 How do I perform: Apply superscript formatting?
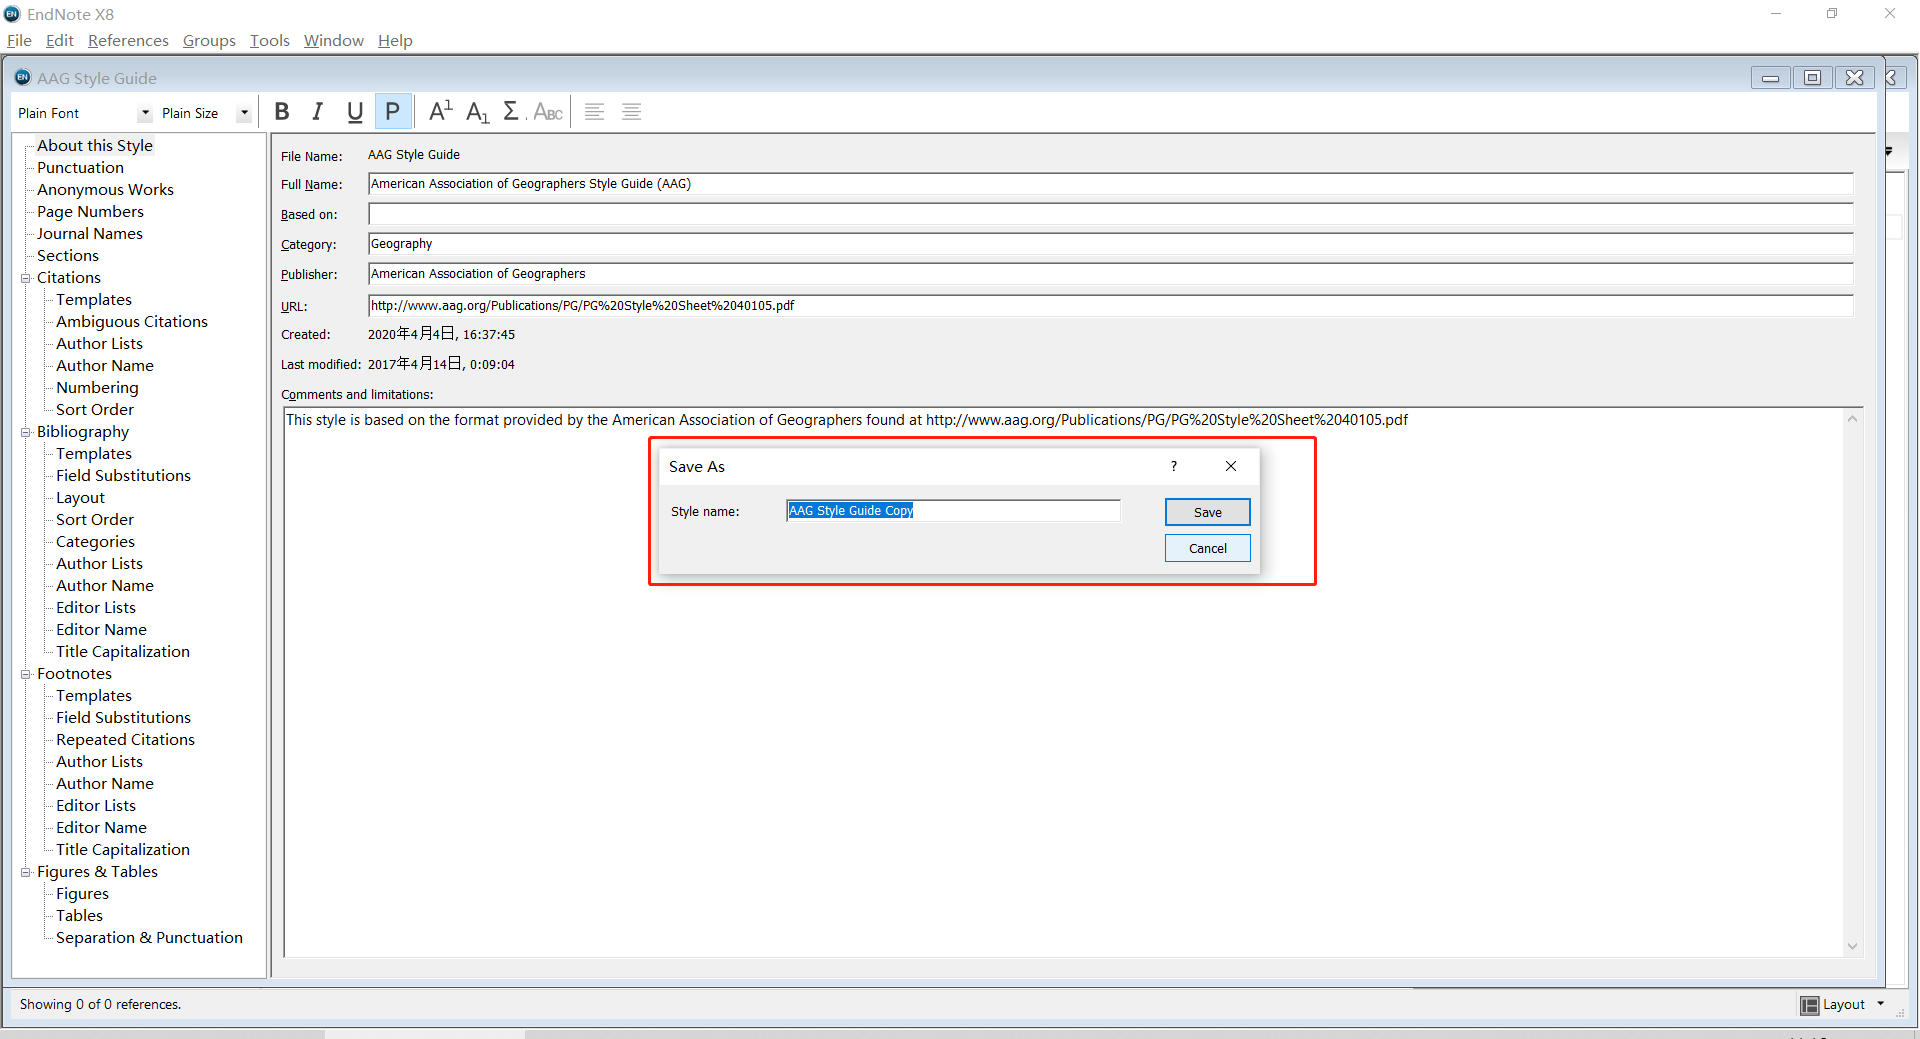(x=440, y=112)
